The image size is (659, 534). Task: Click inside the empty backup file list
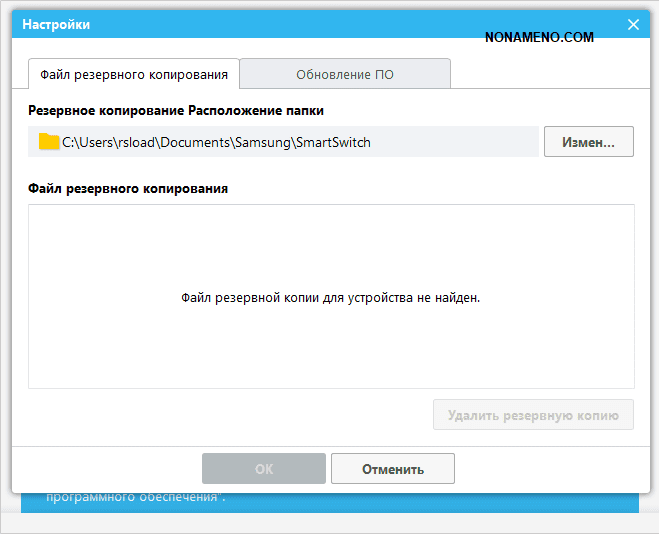point(330,250)
